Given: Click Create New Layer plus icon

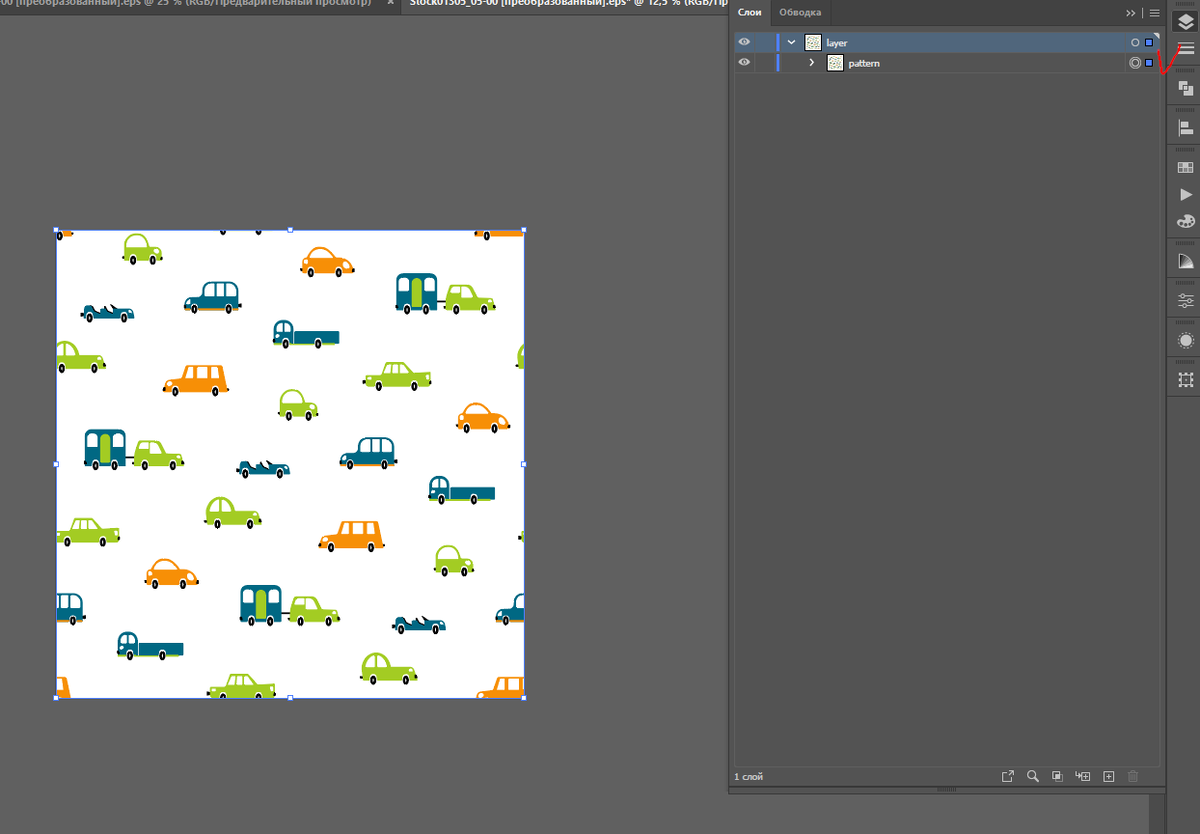Looking at the screenshot, I should [1108, 776].
